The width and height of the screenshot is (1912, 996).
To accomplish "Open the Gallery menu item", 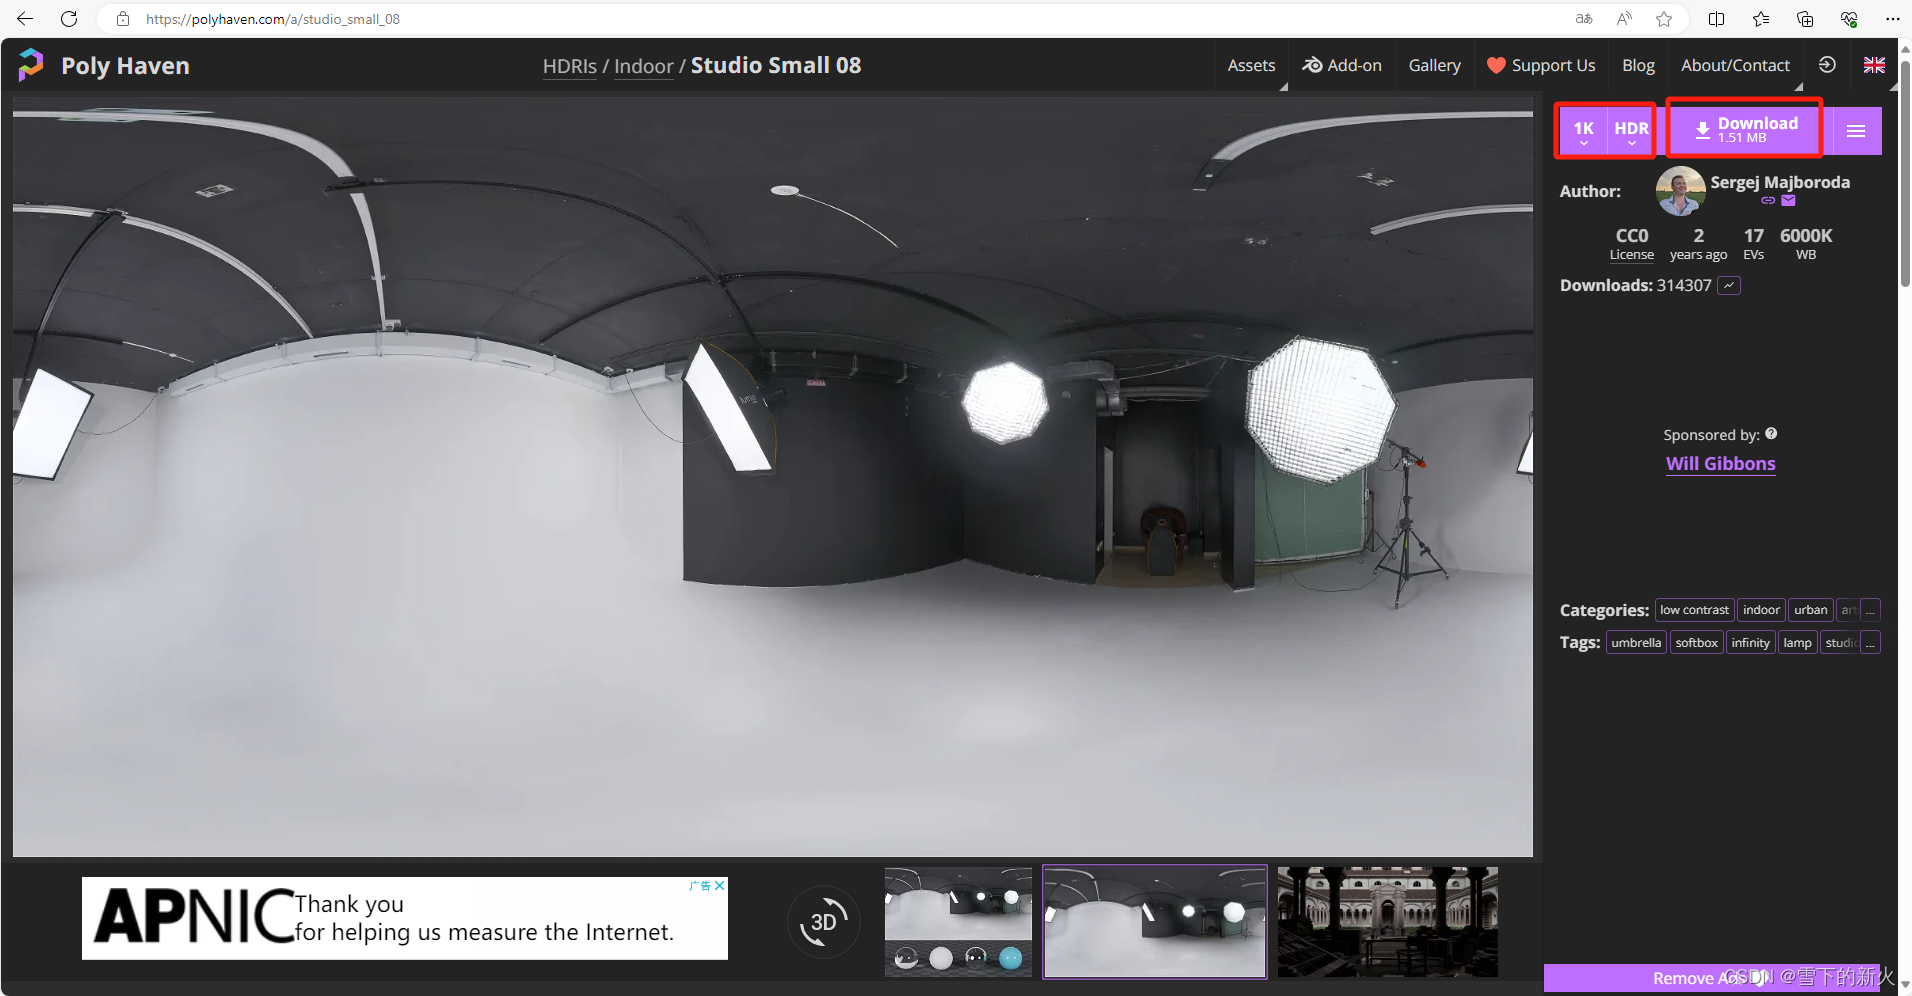I will [1434, 65].
